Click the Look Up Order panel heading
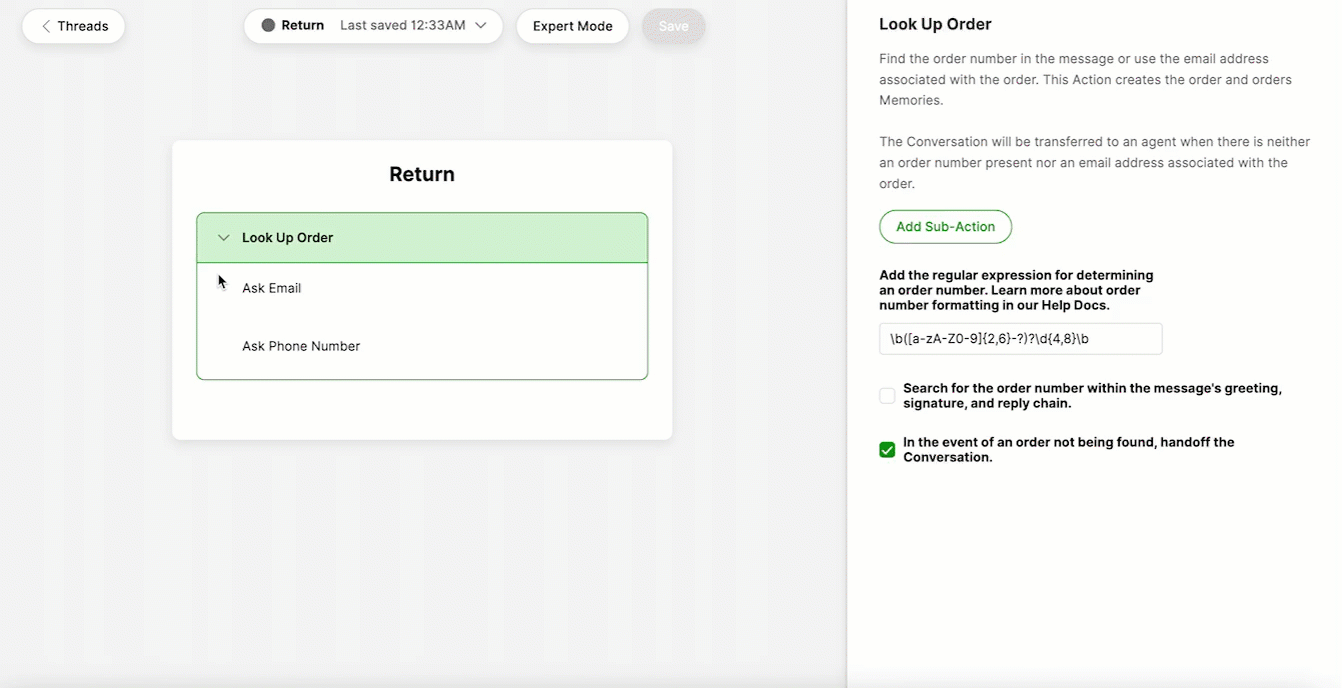Viewport: 1342px width, 688px height. point(935,24)
